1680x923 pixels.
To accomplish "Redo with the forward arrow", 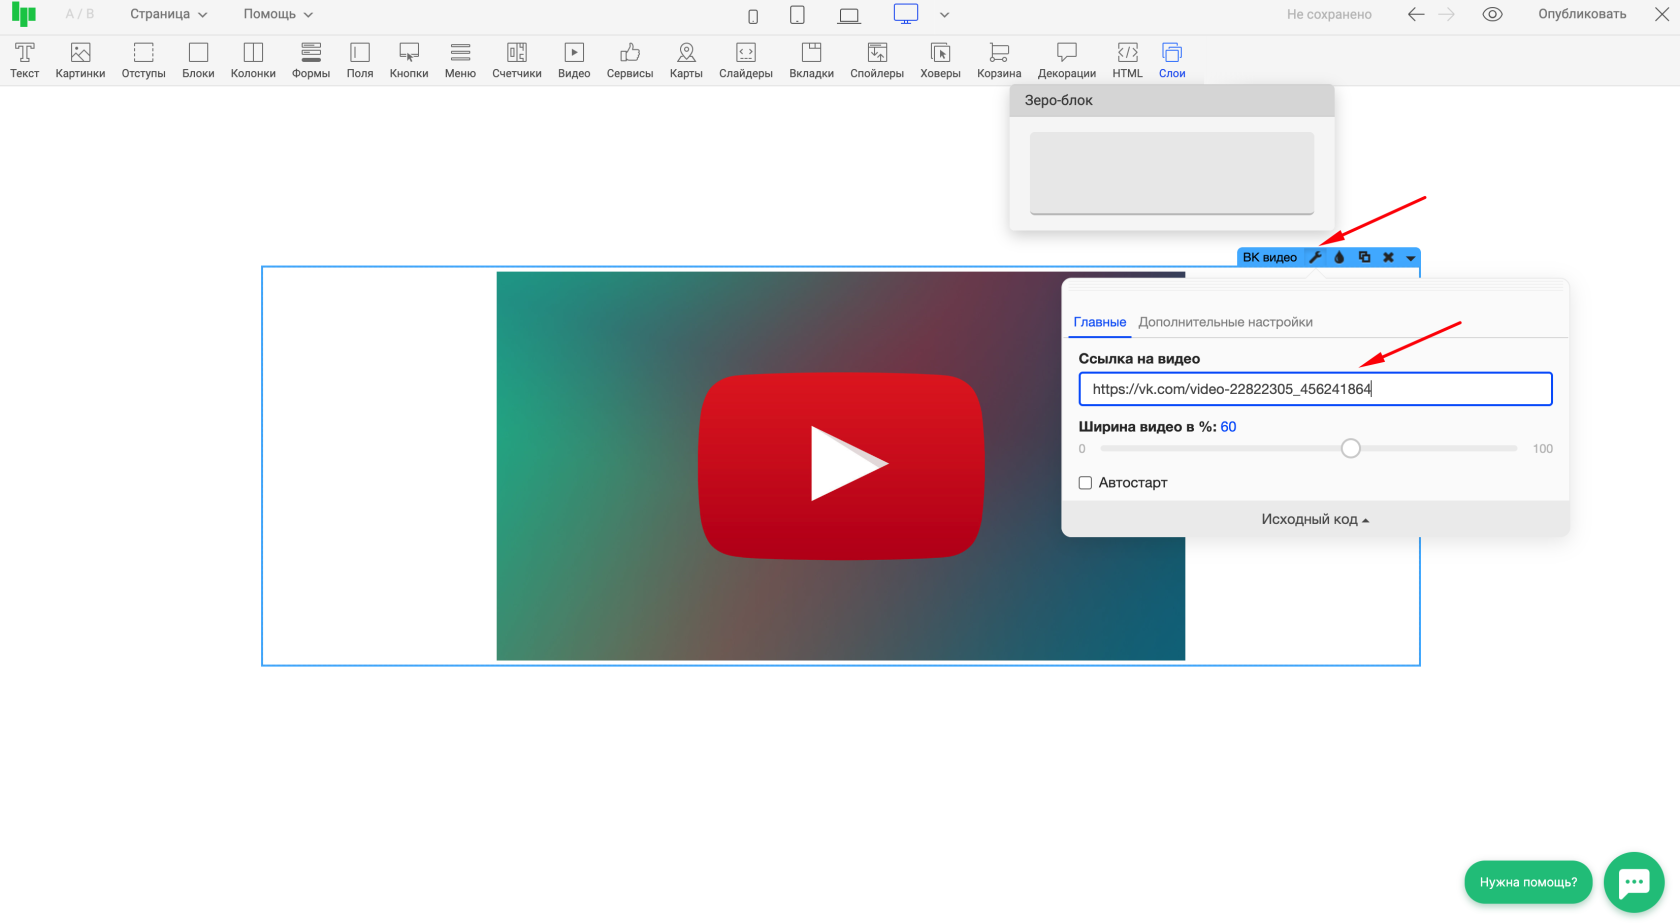I will [1446, 14].
